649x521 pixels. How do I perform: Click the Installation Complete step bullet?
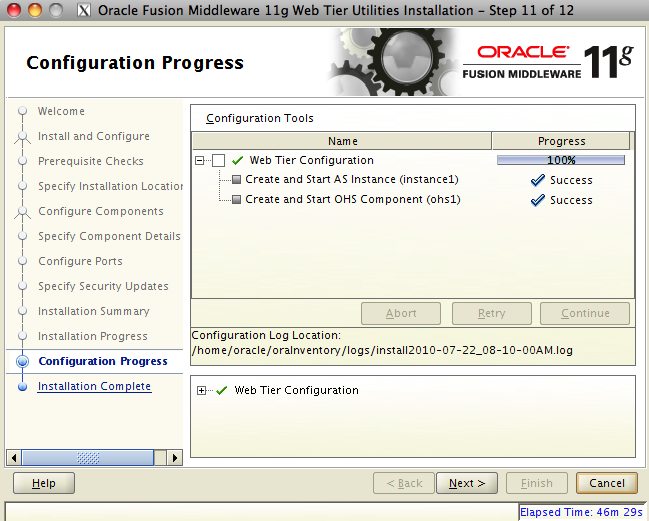point(22,387)
